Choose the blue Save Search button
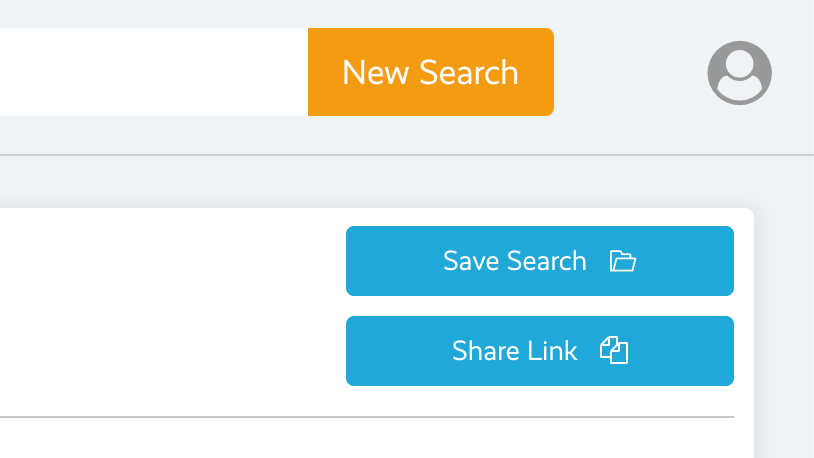814x458 pixels. coord(540,261)
